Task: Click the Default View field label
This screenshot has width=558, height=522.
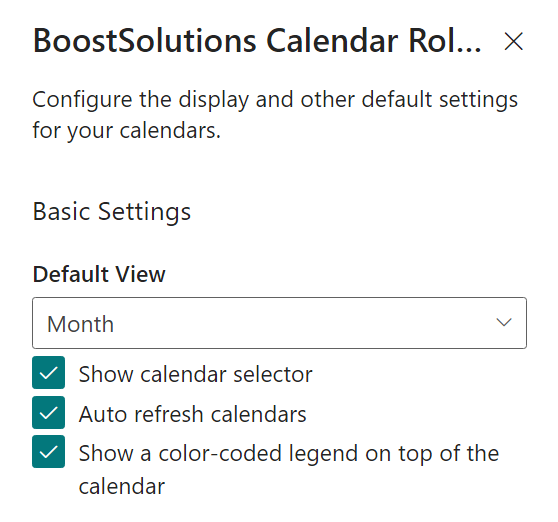Action: (99, 274)
